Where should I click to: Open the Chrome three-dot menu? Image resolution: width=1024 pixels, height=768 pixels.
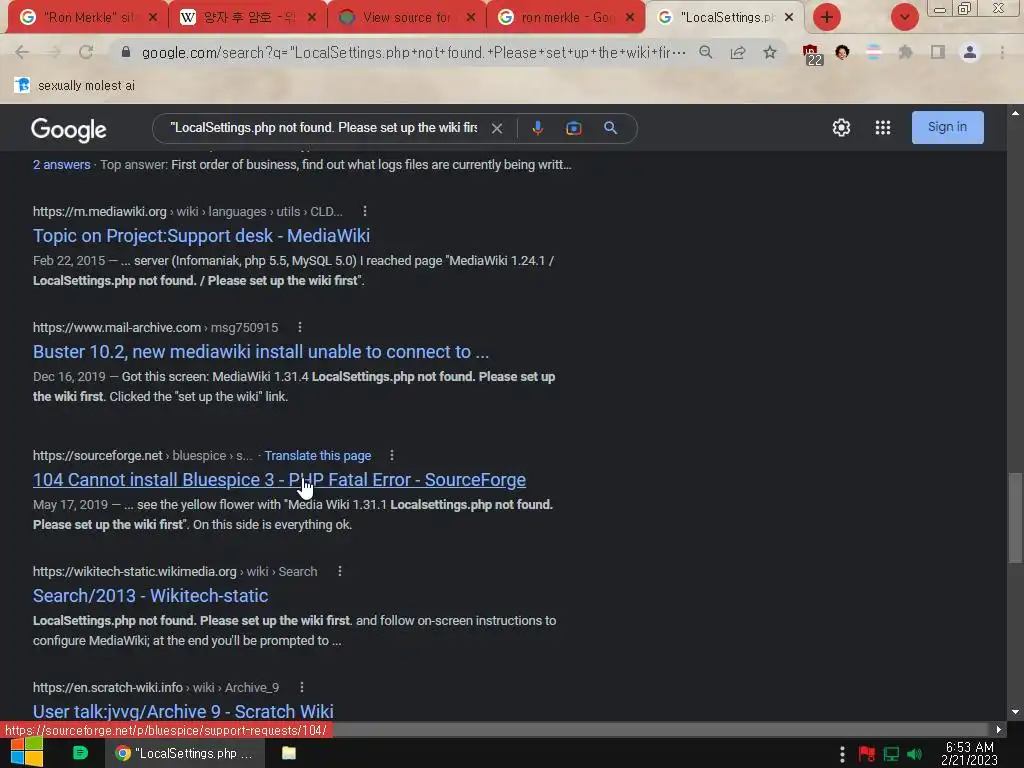(1002, 52)
